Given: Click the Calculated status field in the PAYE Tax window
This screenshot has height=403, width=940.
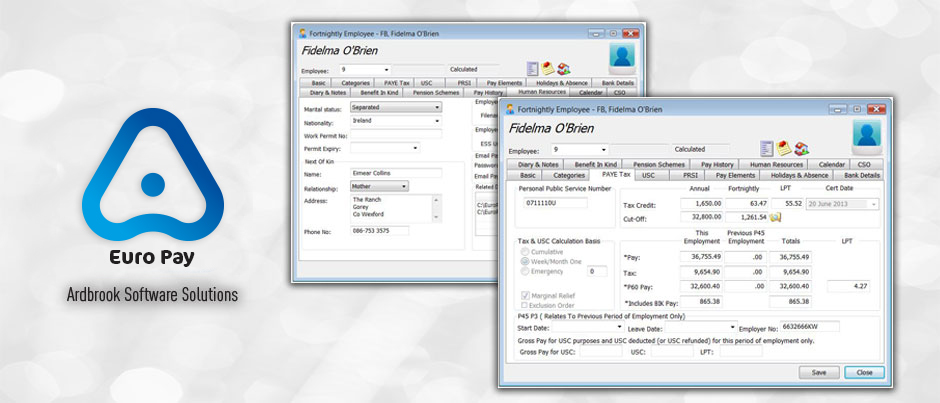Looking at the screenshot, I should tap(701, 149).
